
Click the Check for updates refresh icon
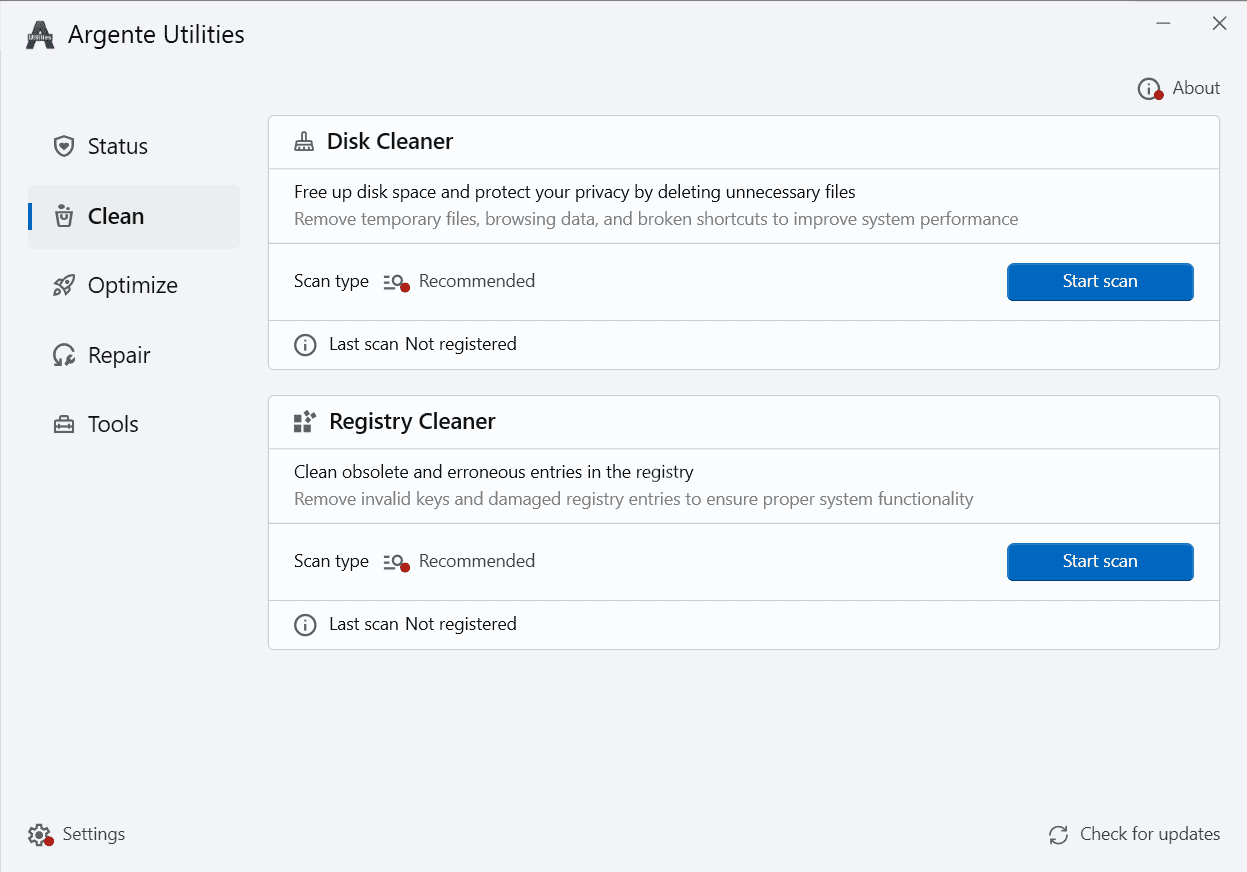1058,835
